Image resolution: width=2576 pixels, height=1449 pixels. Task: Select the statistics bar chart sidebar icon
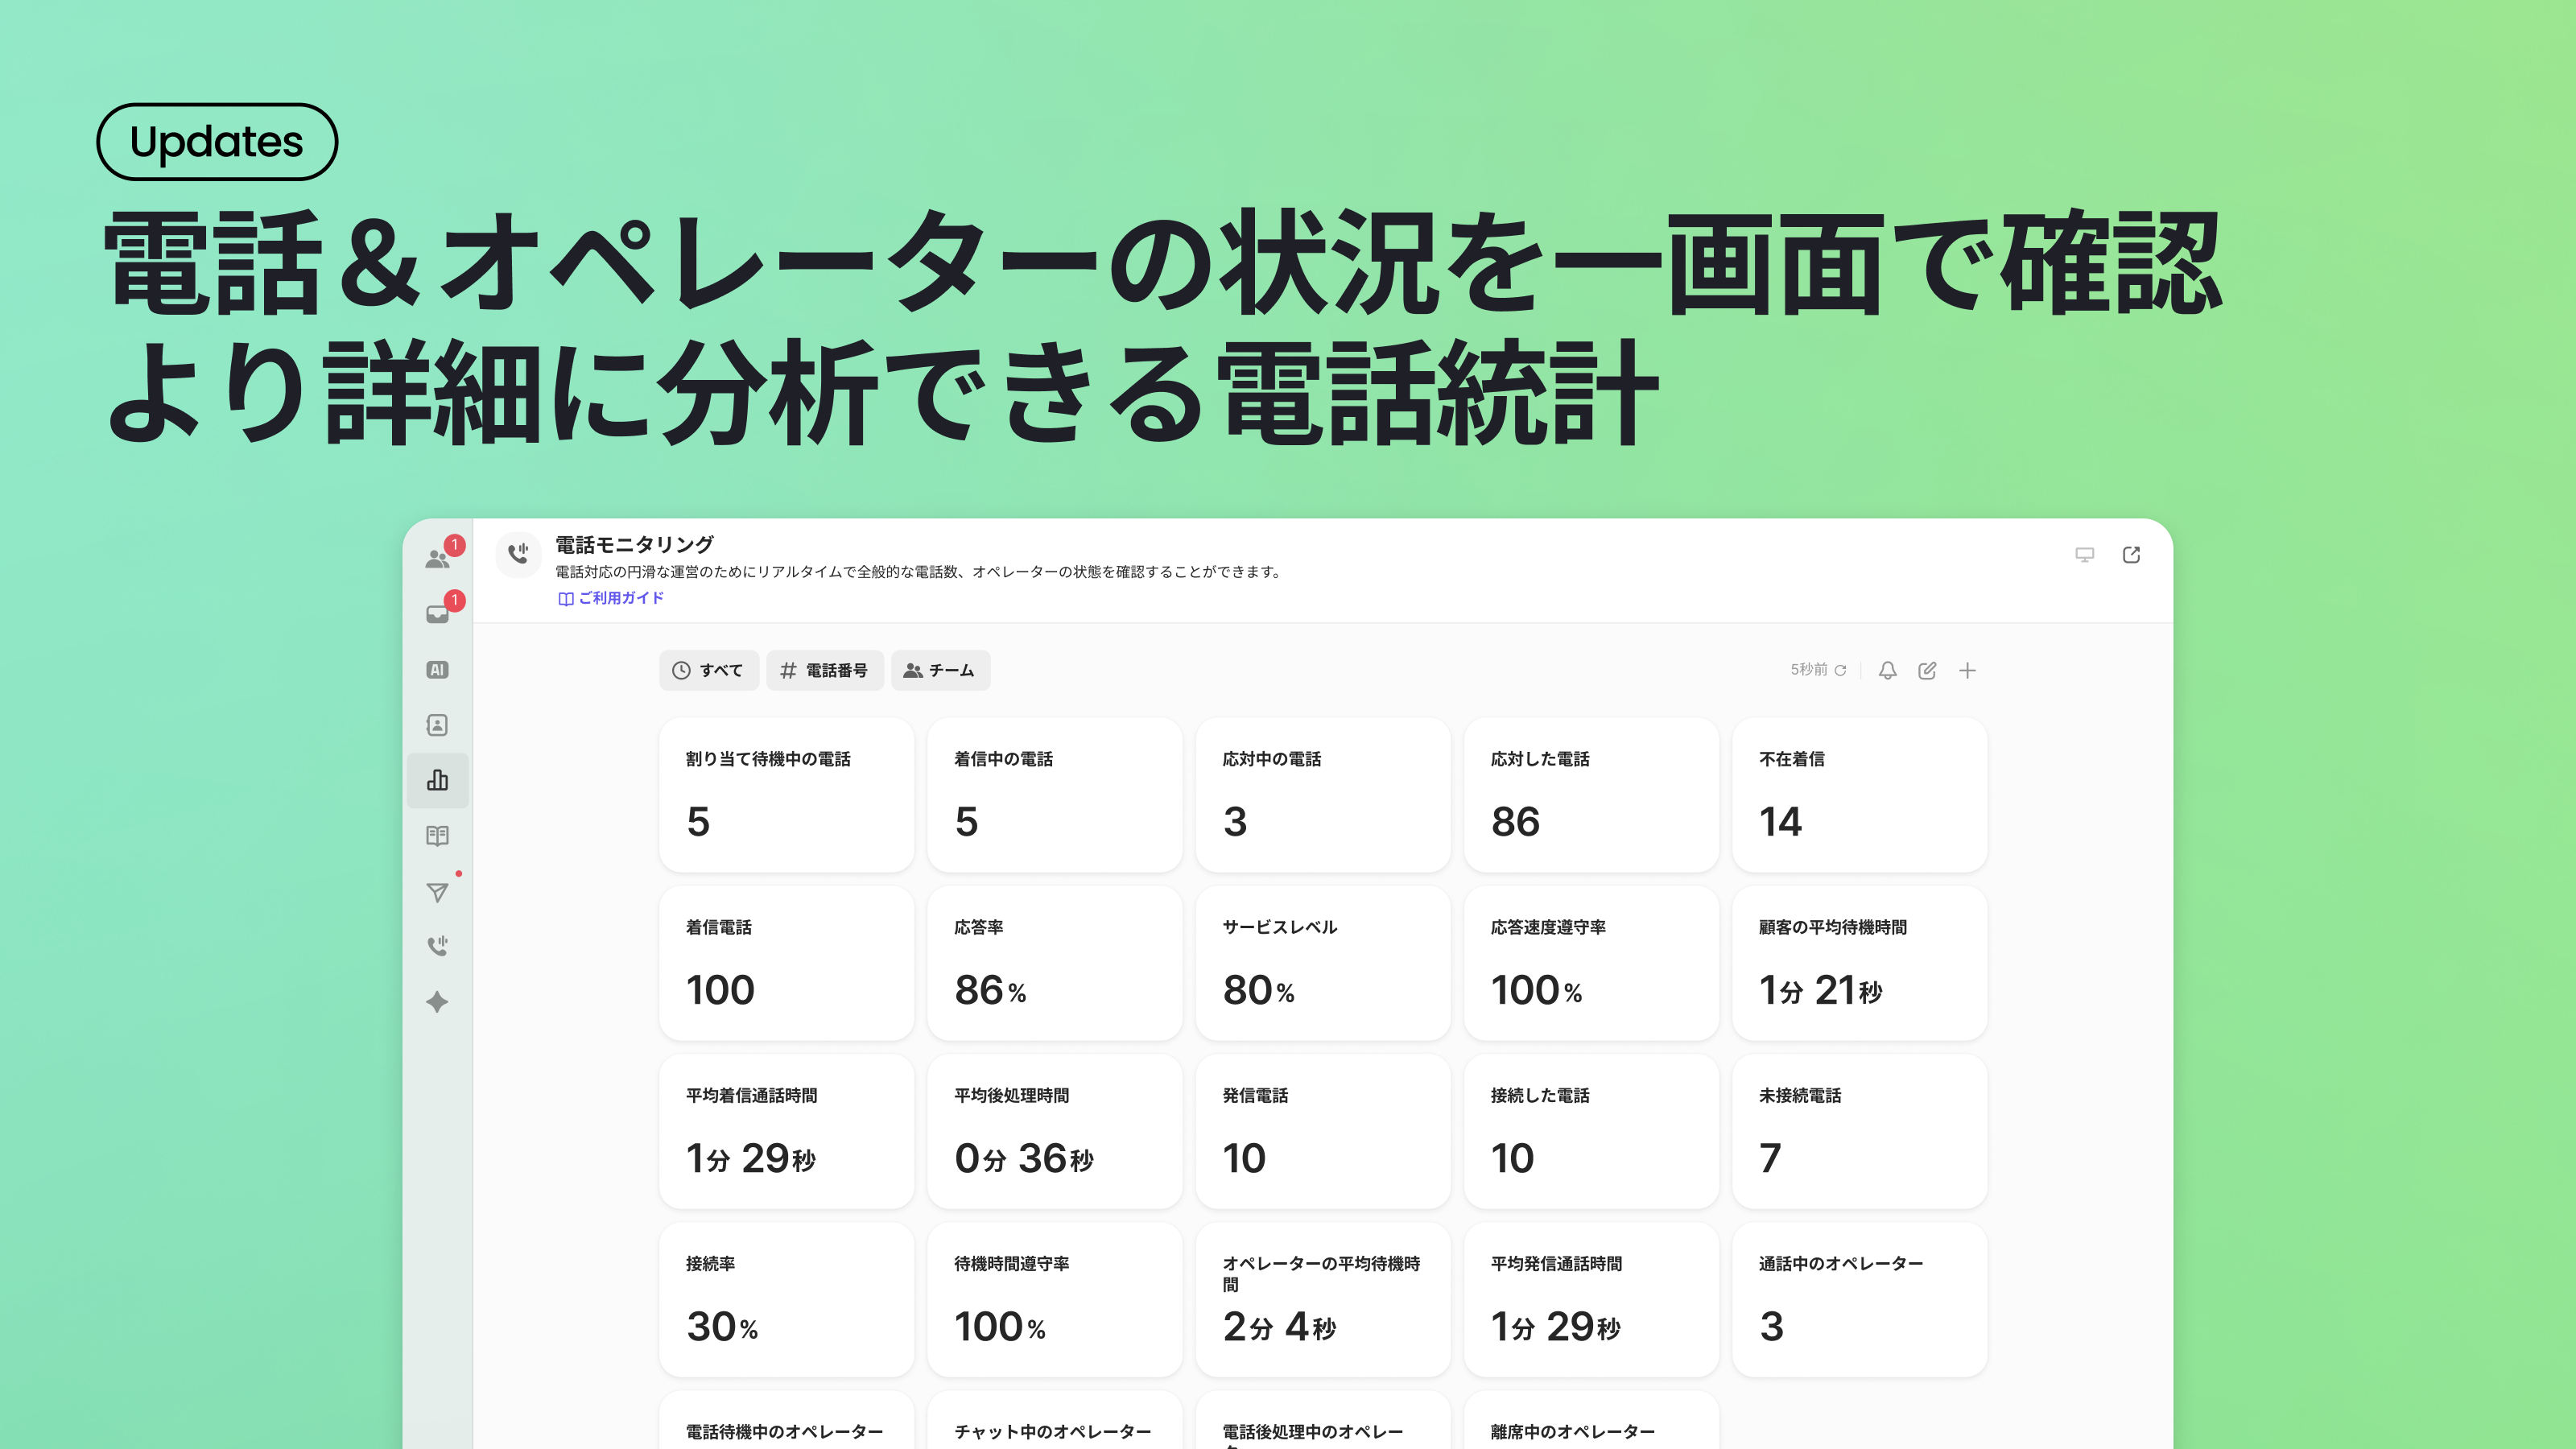click(x=437, y=780)
